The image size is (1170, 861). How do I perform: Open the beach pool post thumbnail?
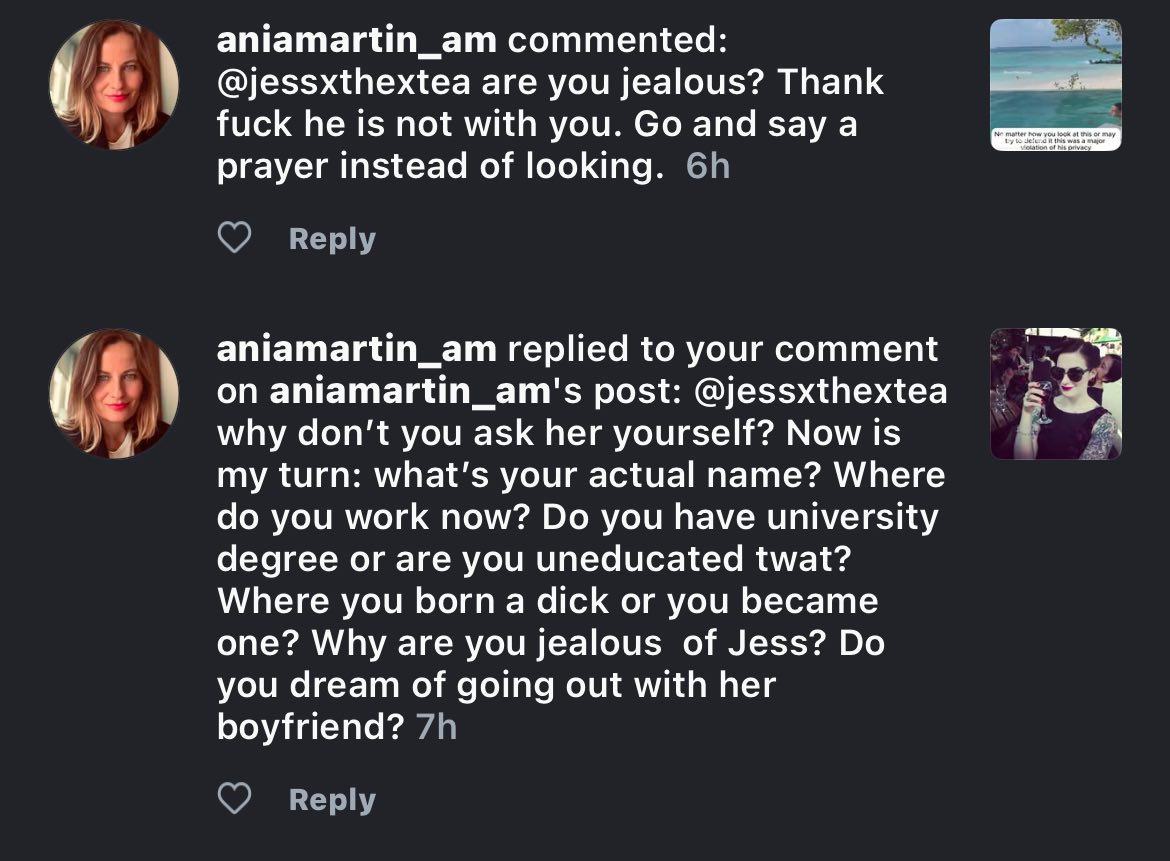tap(1055, 84)
